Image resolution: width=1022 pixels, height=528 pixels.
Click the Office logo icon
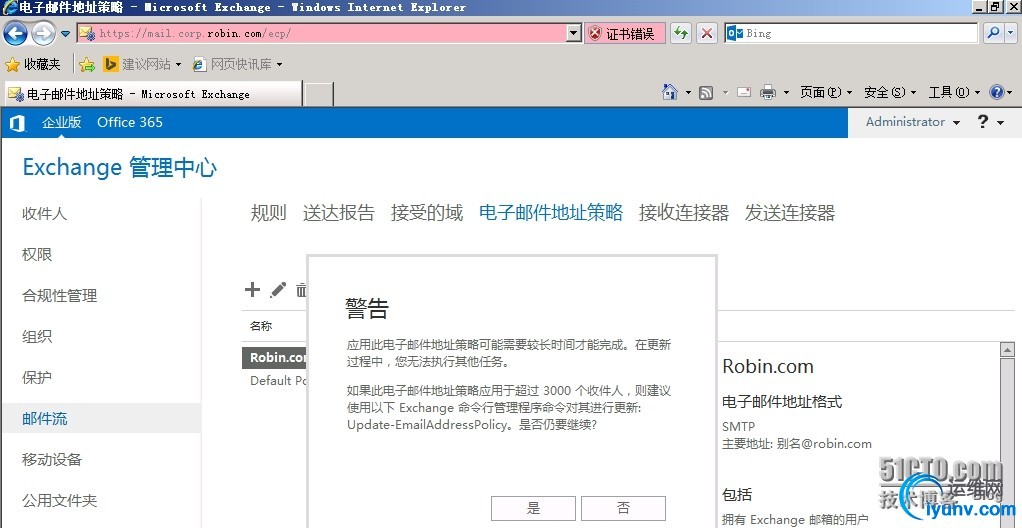click(18, 123)
